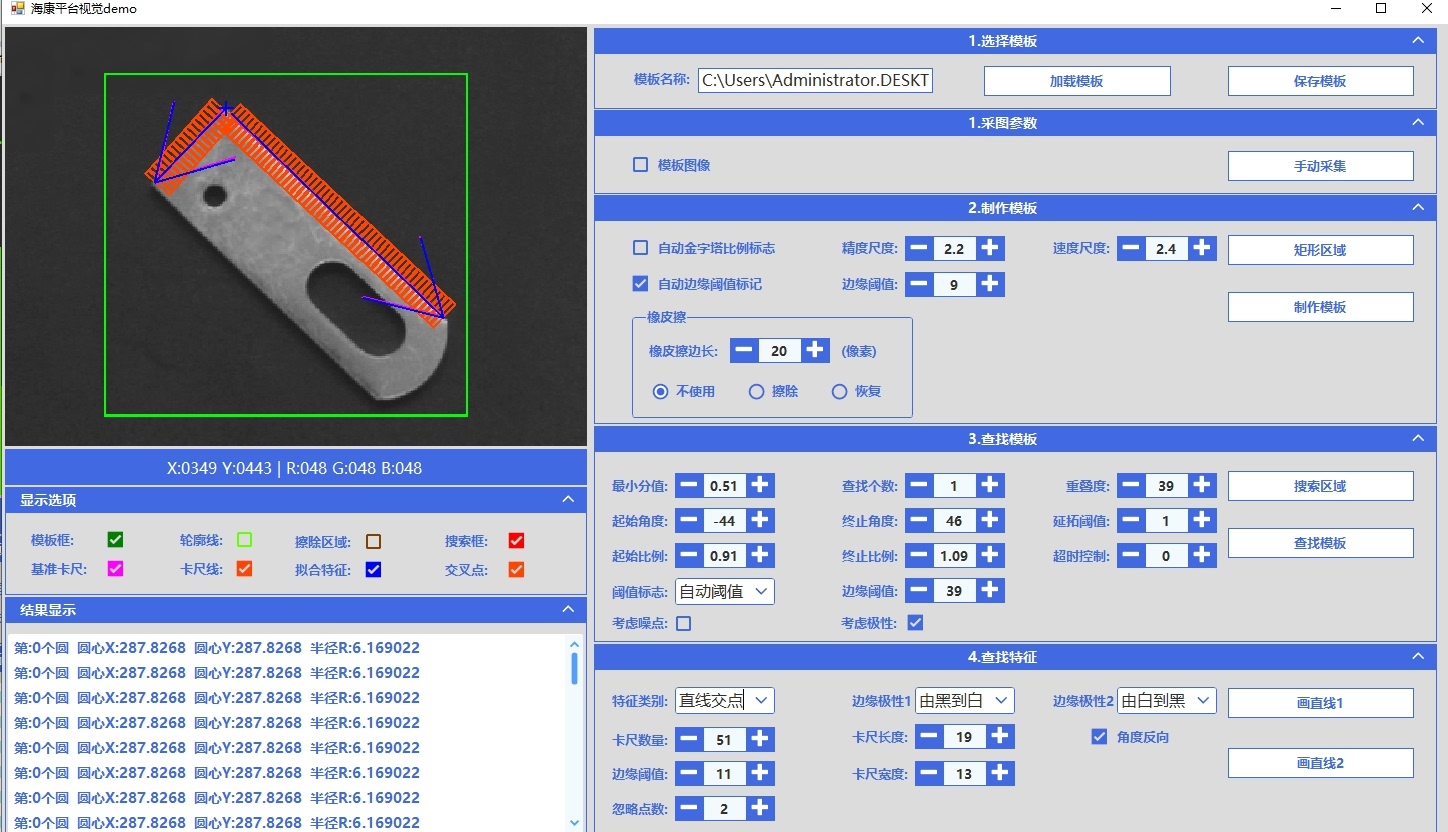The height and width of the screenshot is (832, 1448).
Task: Select the 擦除 eraser radio option
Action: (757, 392)
